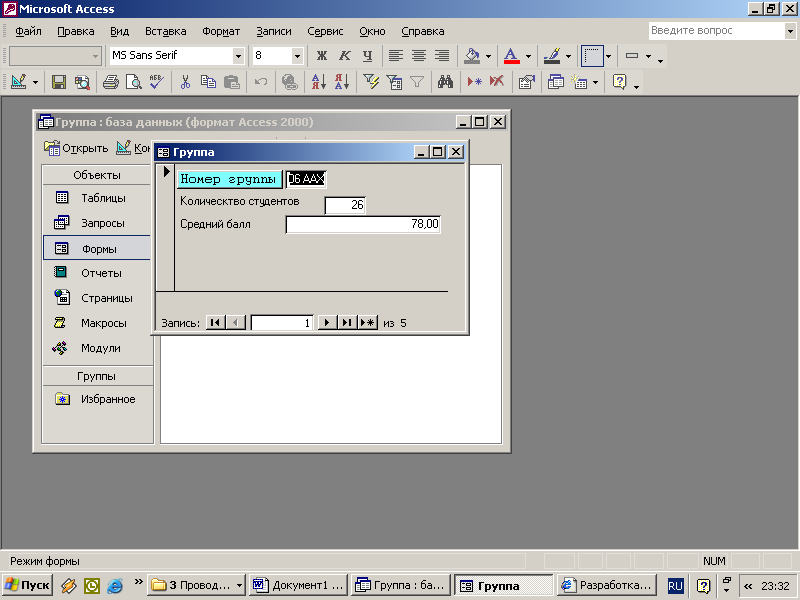800x600 pixels.
Task: Click the fill/back color bucket
Action: 472,56
